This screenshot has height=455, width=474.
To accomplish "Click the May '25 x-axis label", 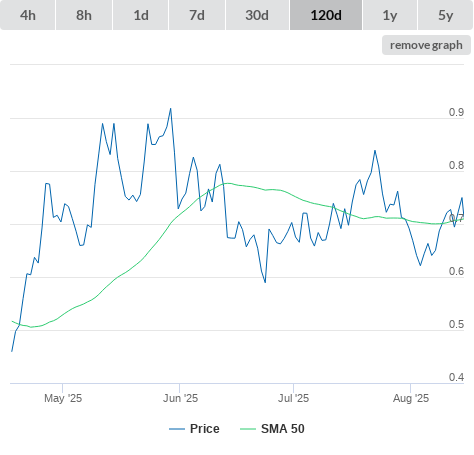I will click(63, 398).
